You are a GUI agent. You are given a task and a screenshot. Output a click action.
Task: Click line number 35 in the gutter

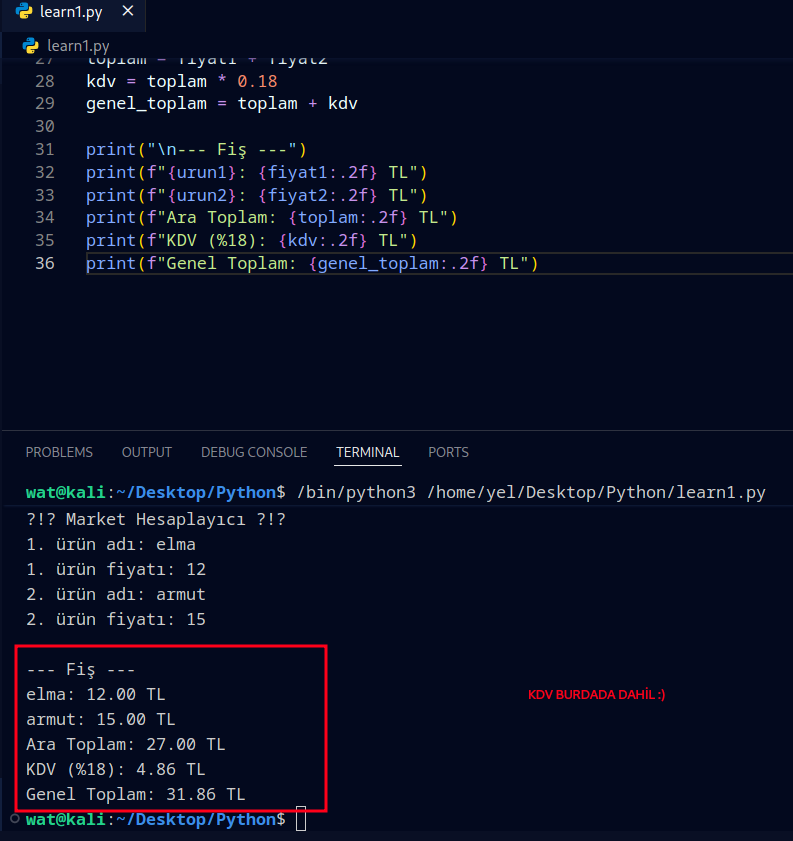45,240
